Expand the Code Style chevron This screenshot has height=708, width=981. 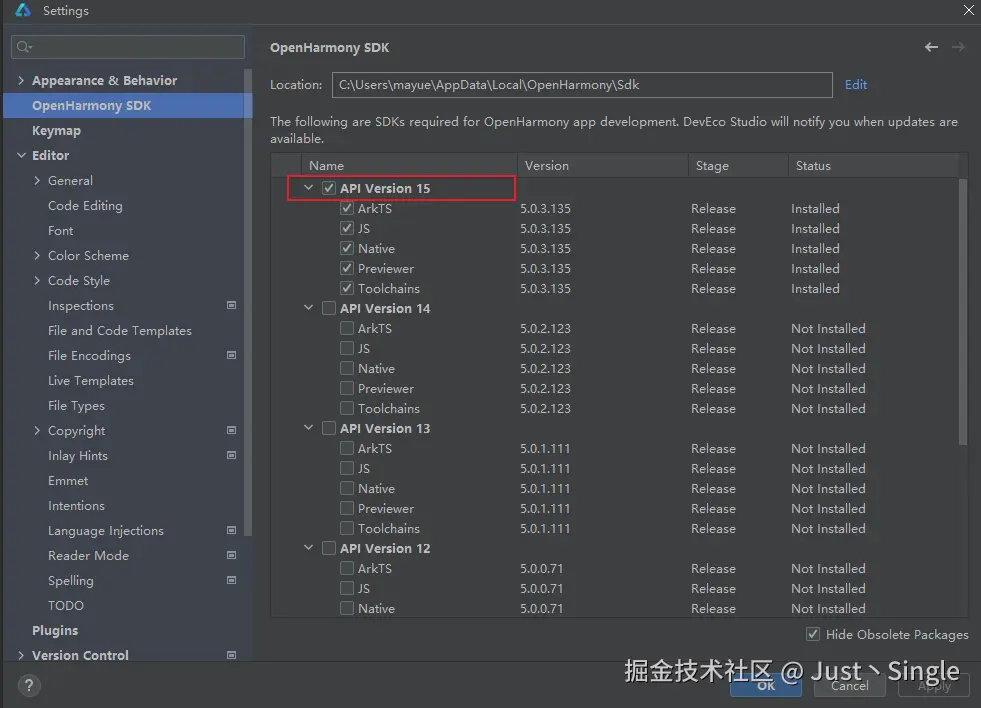[x=37, y=280]
